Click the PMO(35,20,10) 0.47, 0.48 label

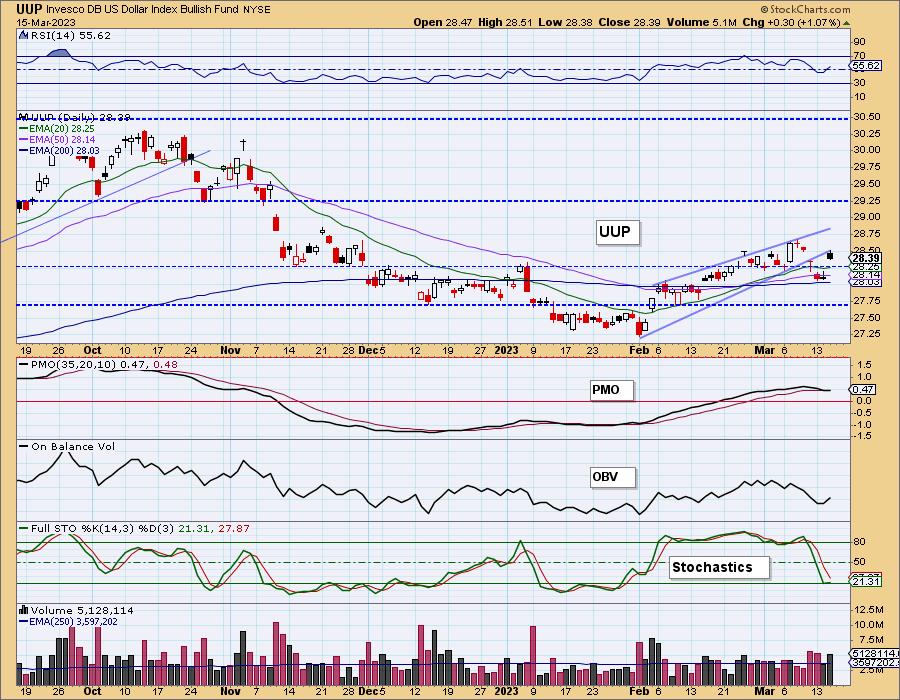tap(104, 364)
